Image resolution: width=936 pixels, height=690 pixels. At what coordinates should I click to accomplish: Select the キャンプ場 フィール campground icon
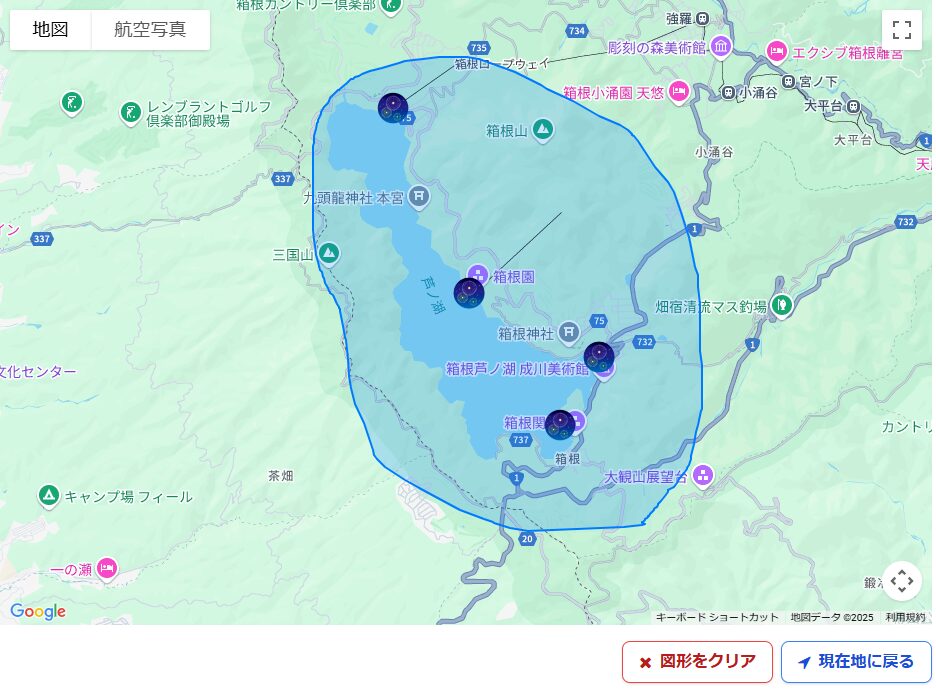(49, 495)
